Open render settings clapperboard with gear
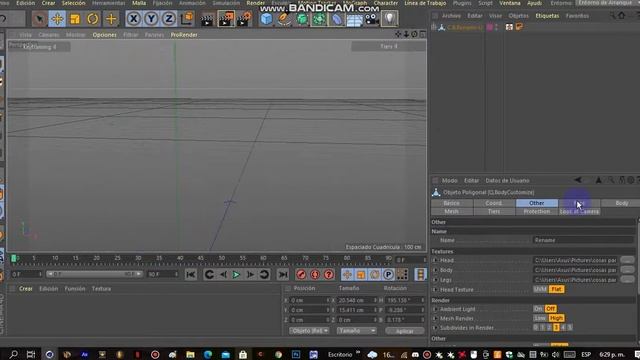 coord(244,19)
